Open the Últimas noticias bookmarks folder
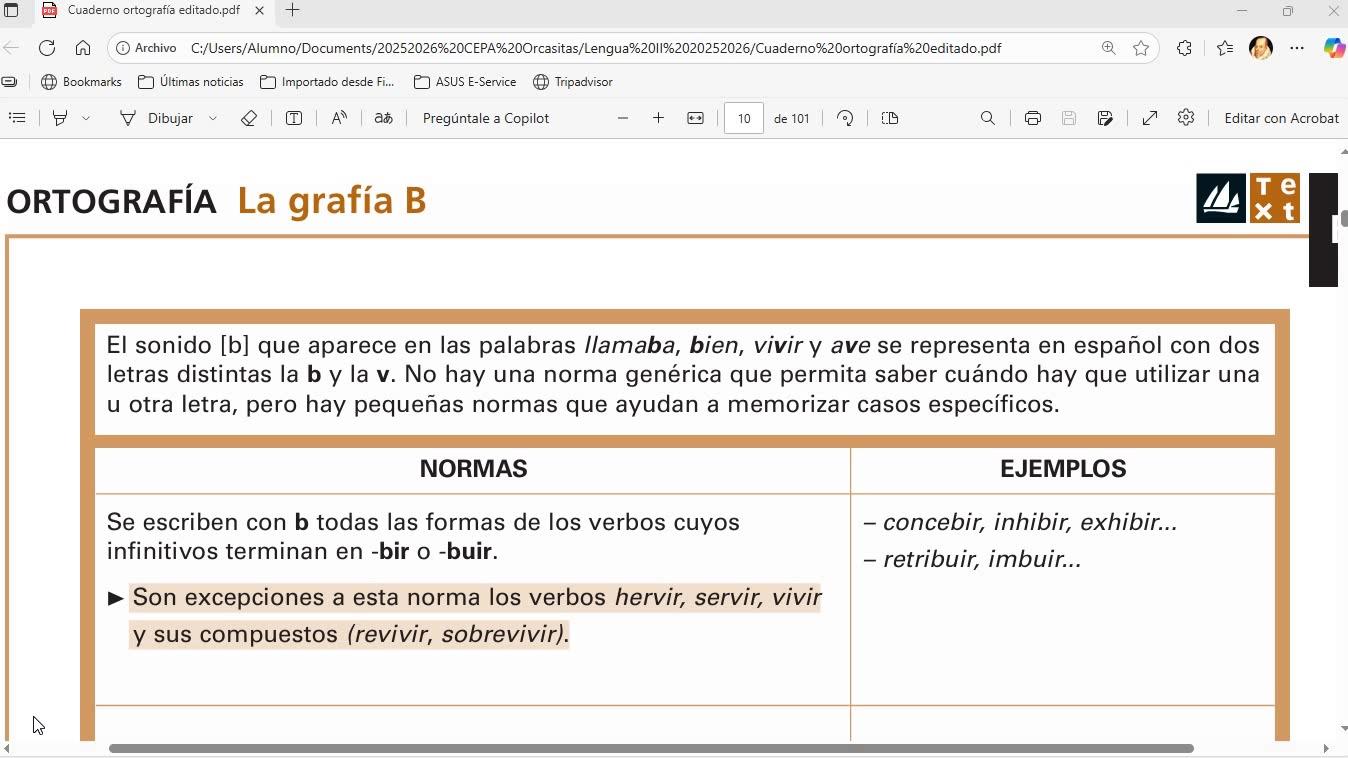 190,82
